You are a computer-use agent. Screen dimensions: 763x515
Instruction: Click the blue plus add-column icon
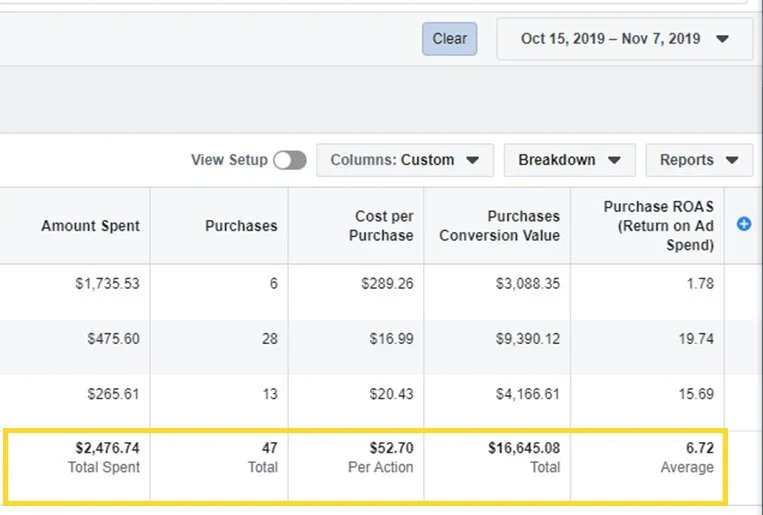743,225
